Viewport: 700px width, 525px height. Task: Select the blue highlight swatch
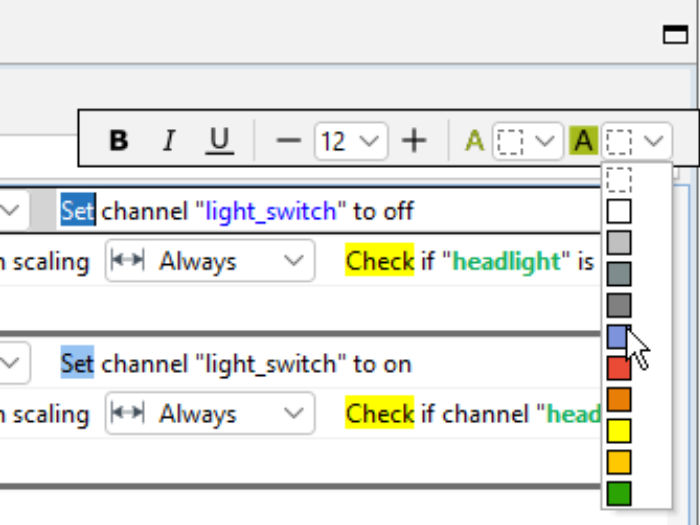[x=619, y=337]
